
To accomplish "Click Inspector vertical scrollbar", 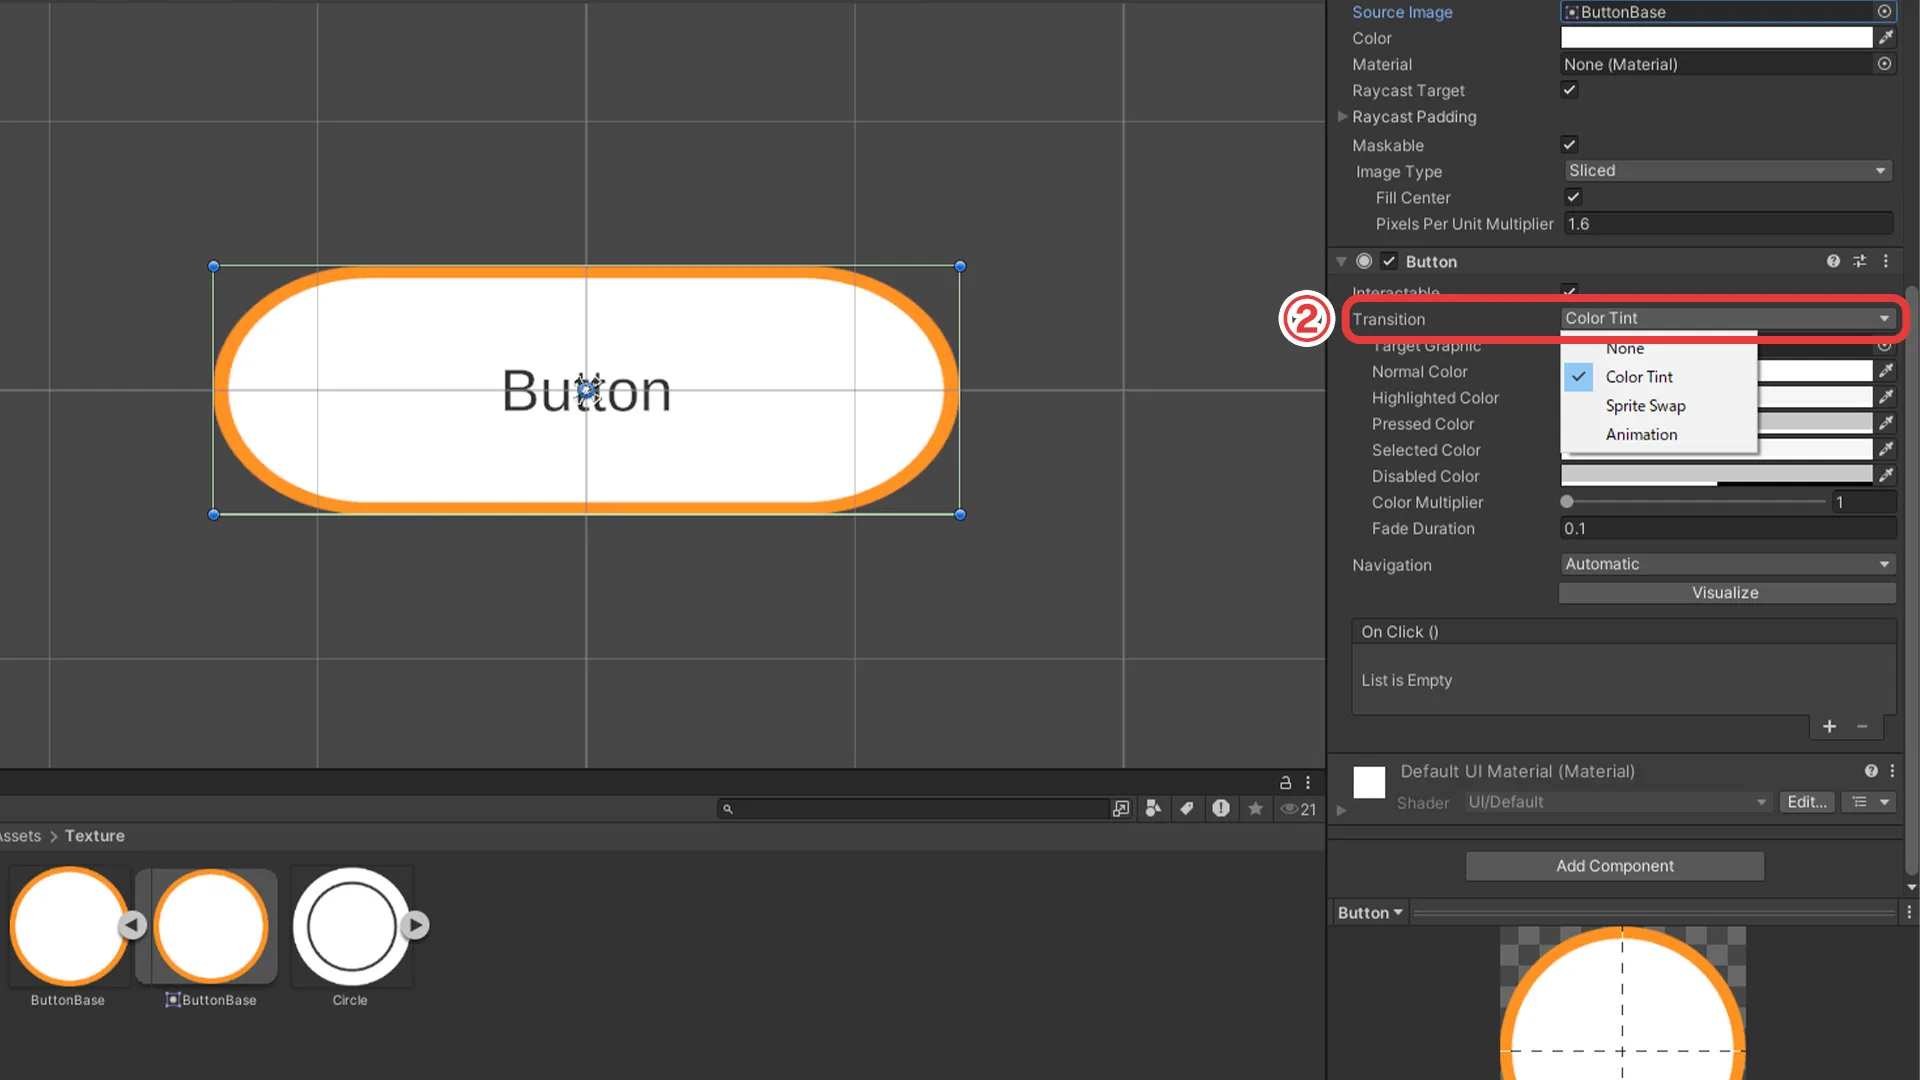I will [x=1911, y=580].
